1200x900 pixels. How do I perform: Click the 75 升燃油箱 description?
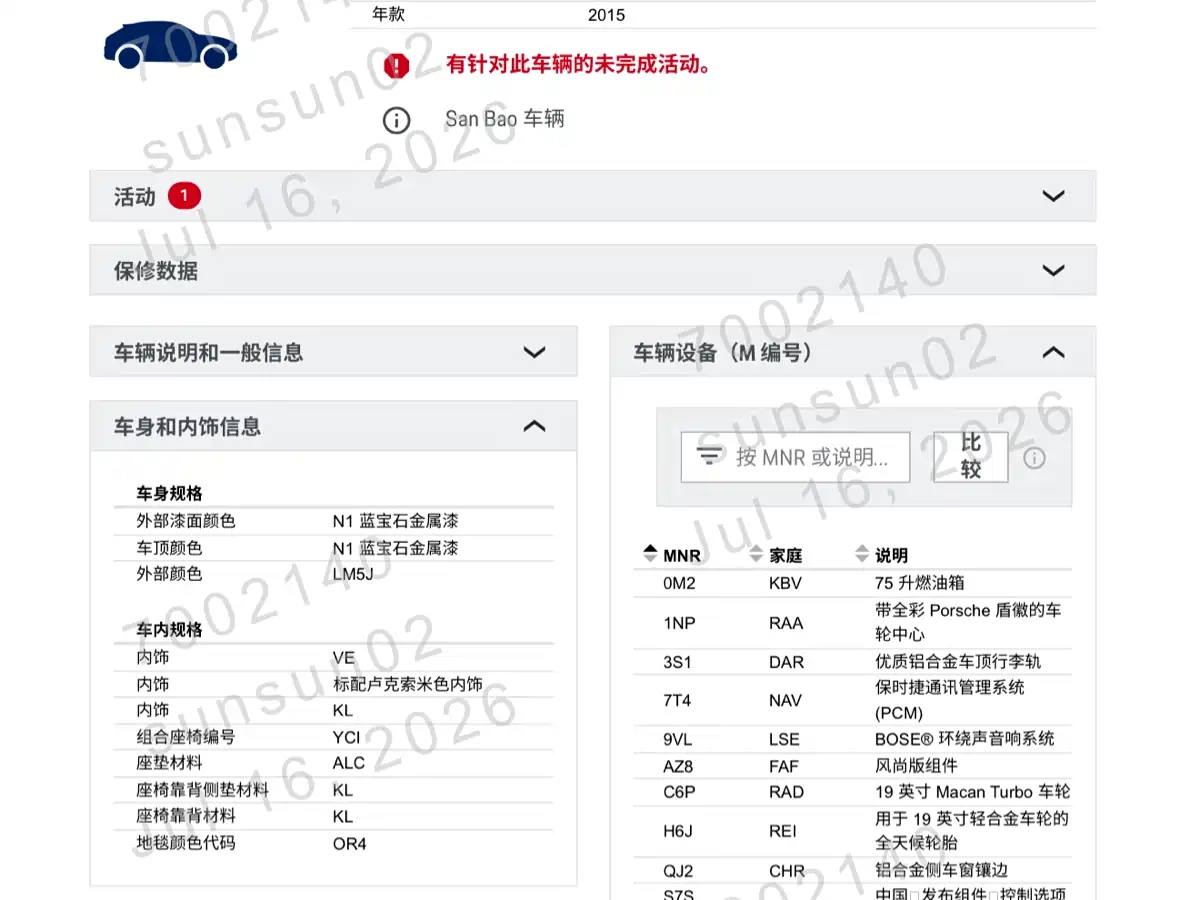pos(919,583)
